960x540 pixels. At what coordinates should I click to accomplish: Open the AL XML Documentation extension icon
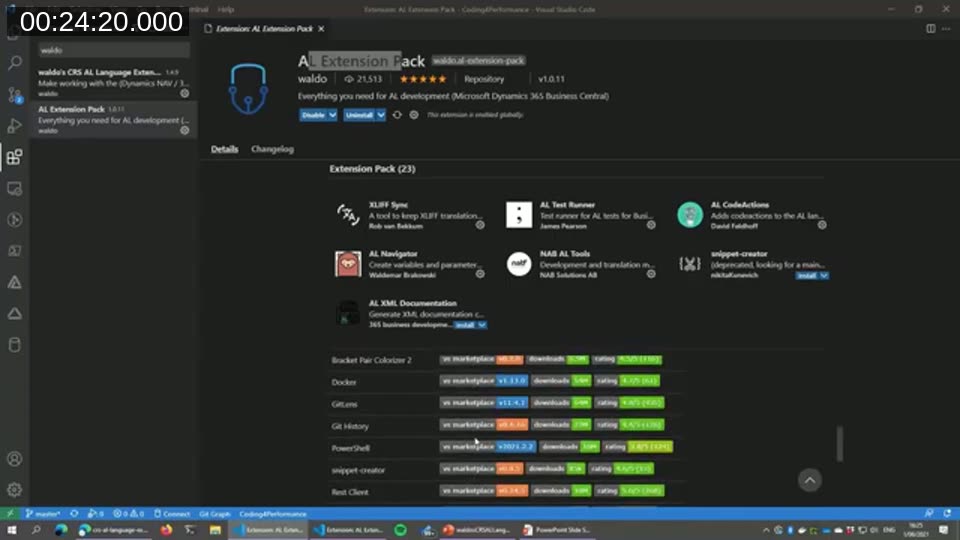pyautogui.click(x=348, y=313)
